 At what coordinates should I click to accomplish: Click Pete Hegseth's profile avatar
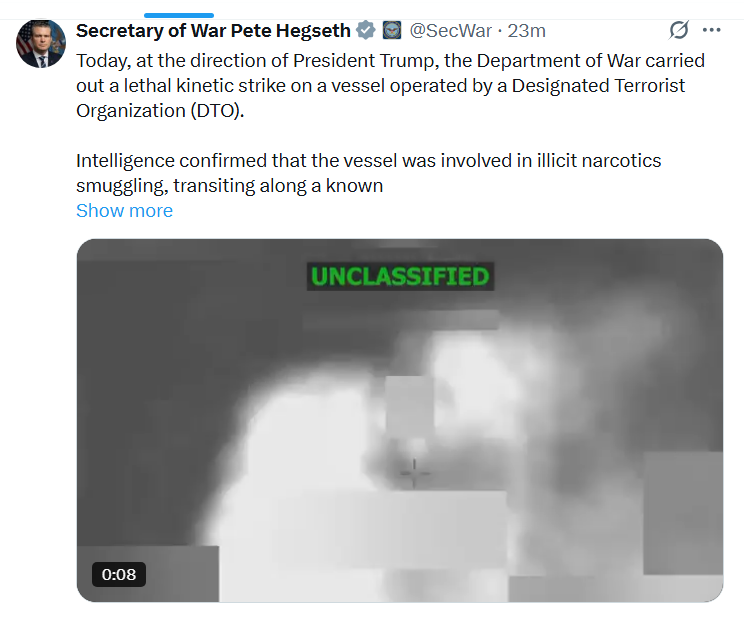point(41,43)
